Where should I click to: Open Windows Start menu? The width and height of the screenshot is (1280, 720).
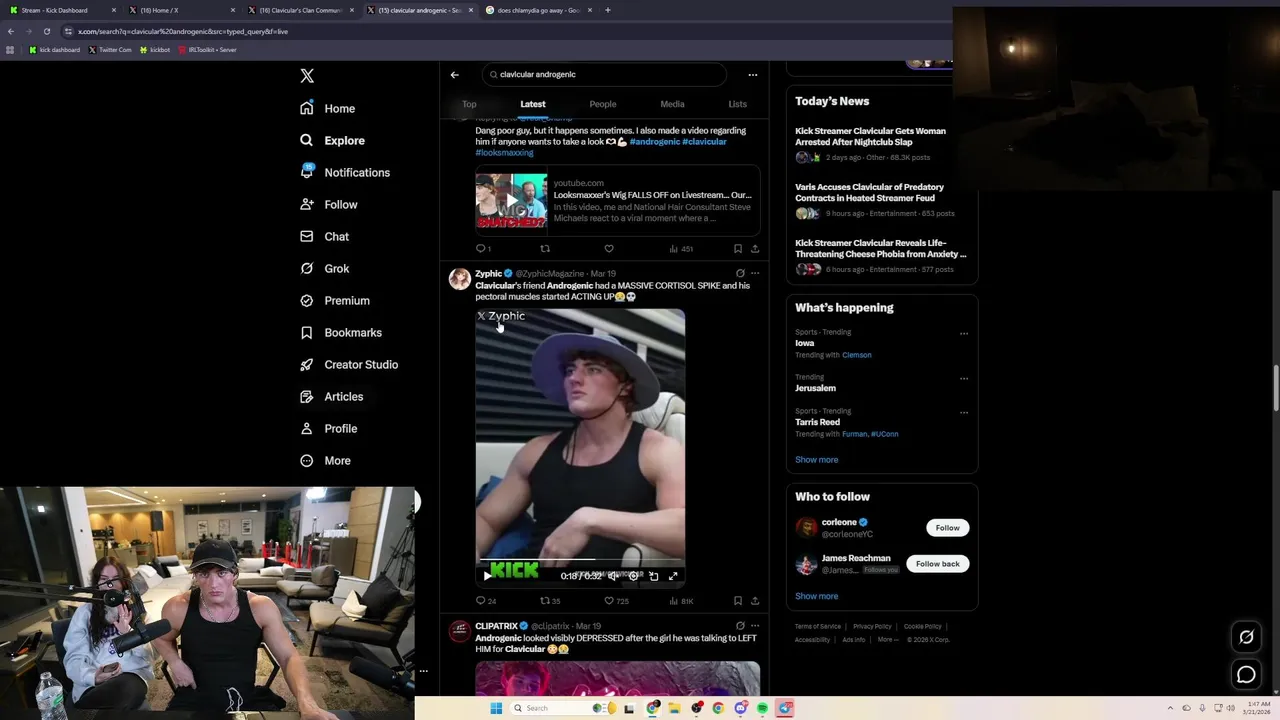(x=495, y=708)
